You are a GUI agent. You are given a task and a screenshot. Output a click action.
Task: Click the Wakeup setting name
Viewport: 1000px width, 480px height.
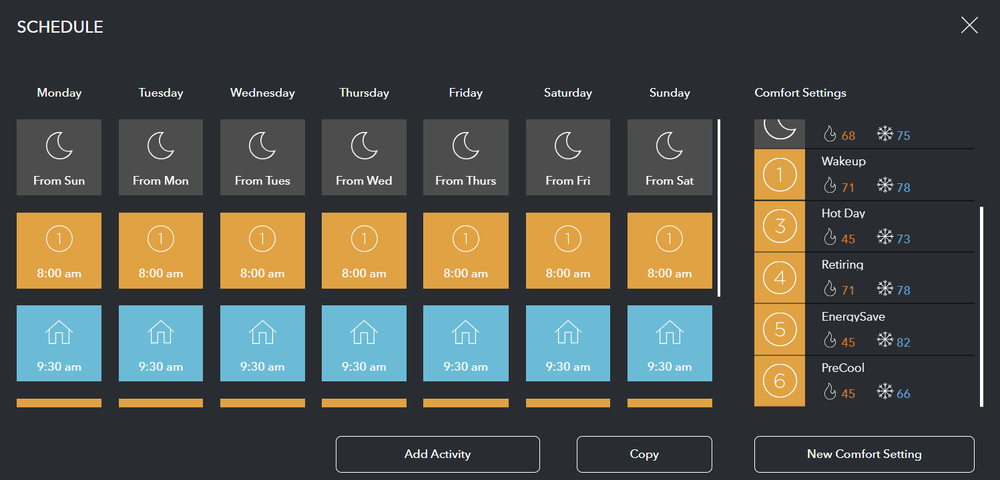coord(843,161)
